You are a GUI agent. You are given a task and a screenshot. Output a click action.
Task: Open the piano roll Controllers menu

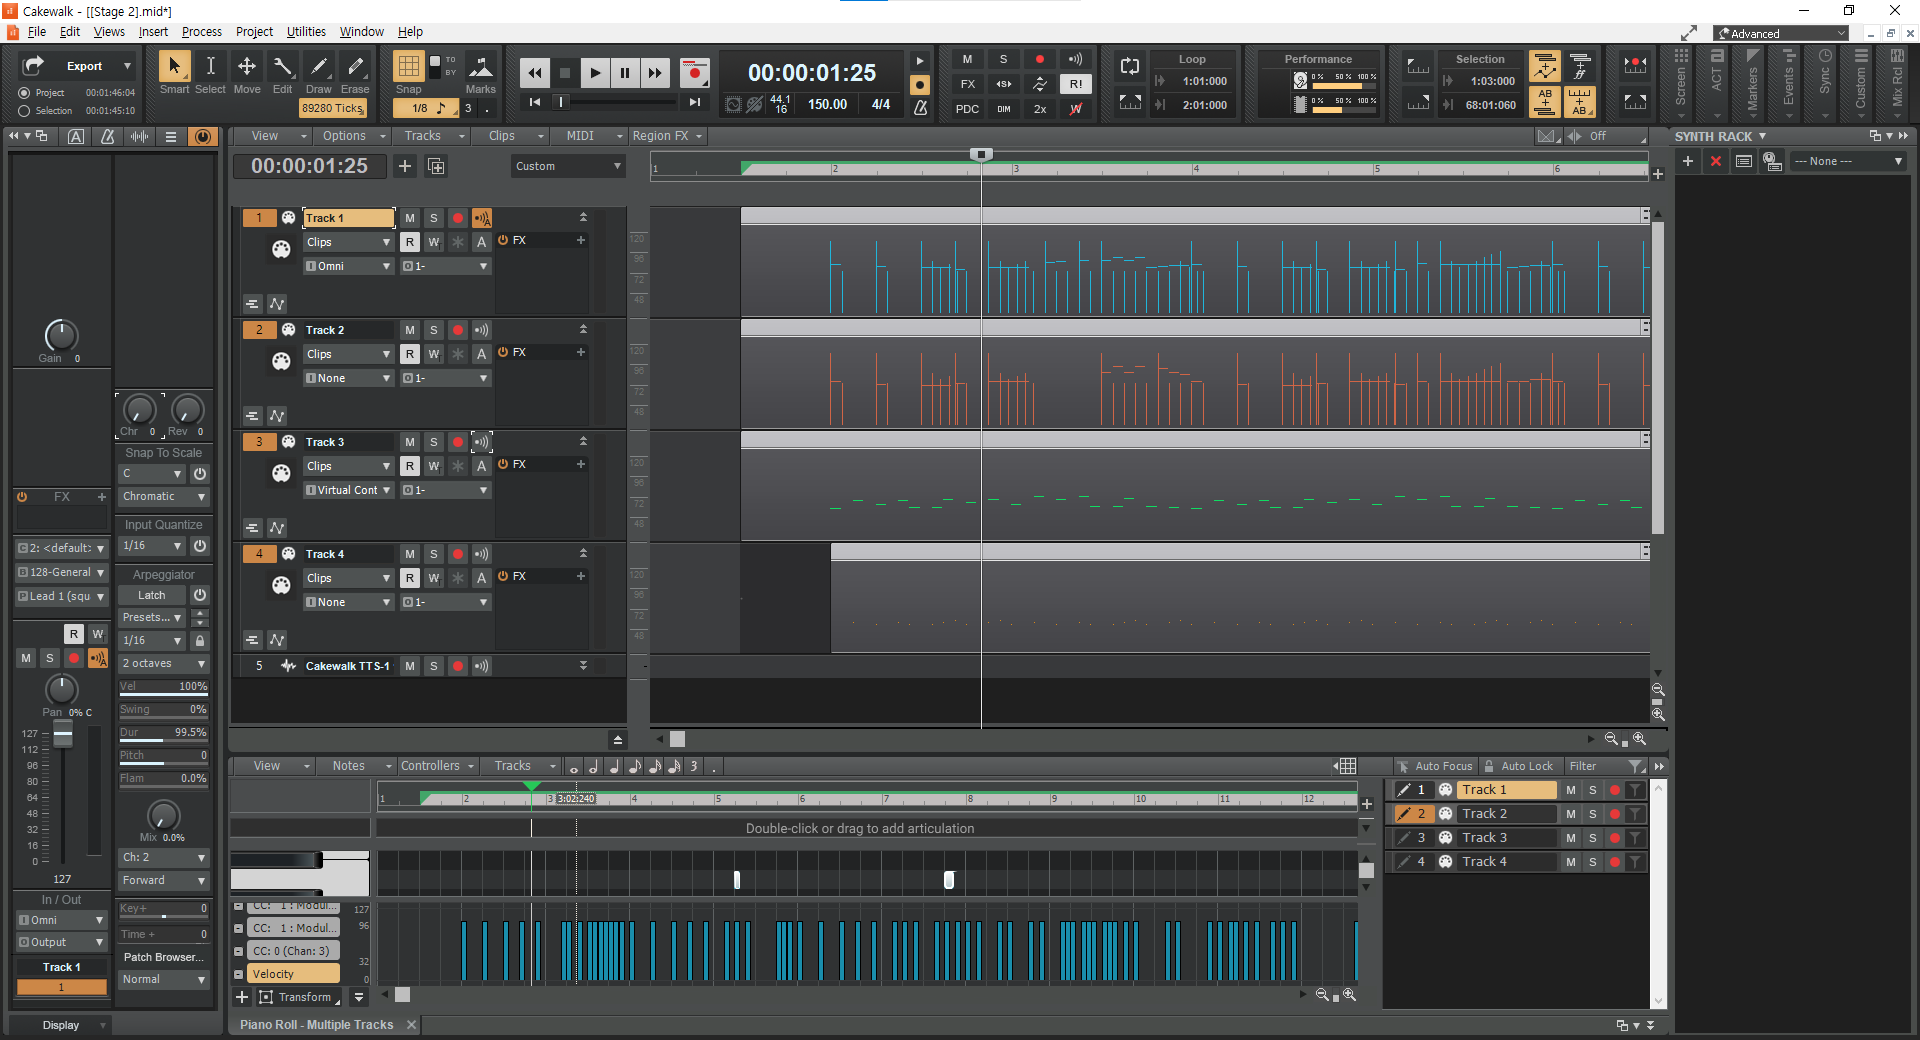(437, 766)
